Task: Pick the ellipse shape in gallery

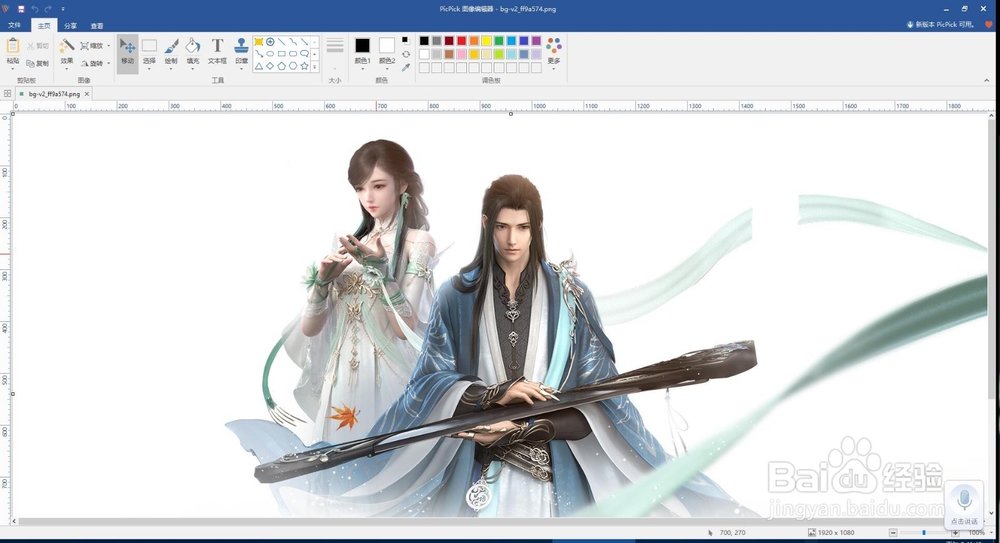Action: (x=270, y=54)
